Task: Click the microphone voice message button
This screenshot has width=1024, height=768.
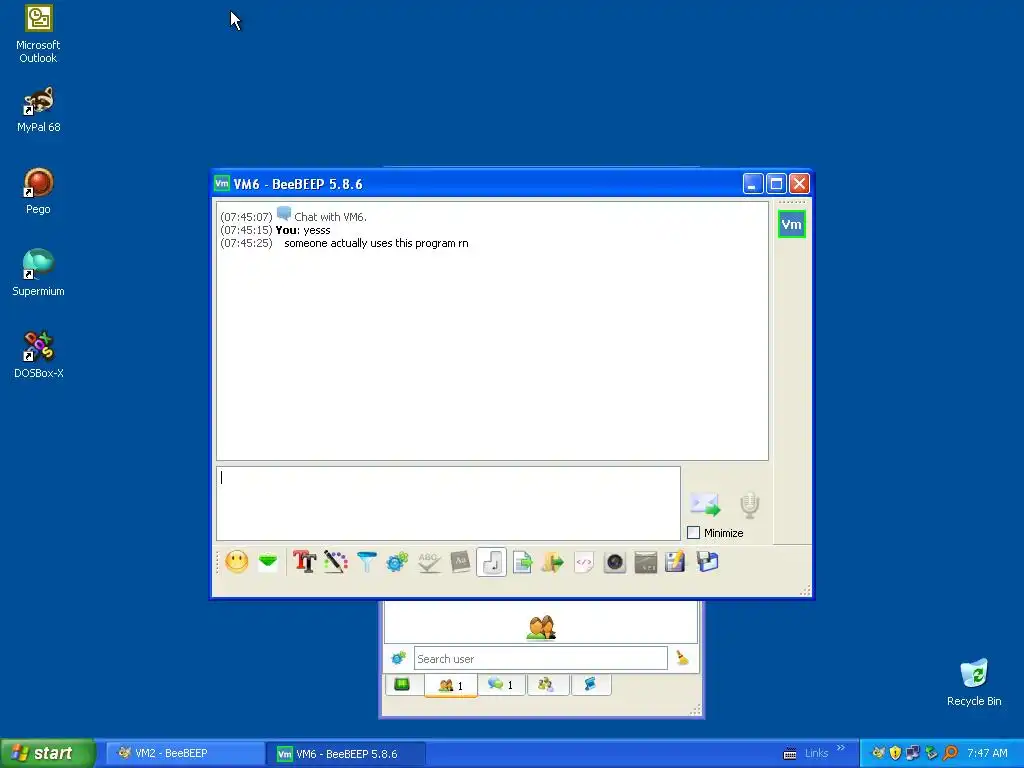Action: [x=750, y=505]
